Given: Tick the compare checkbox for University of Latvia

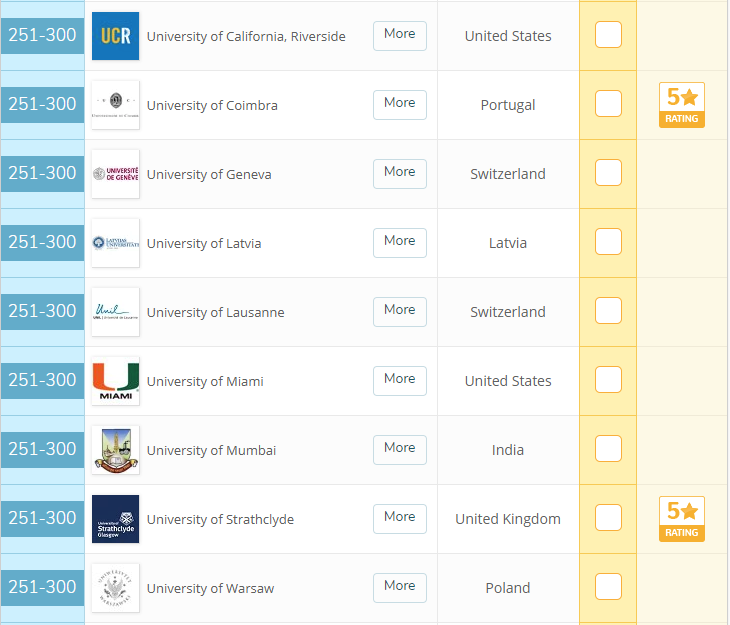Looking at the screenshot, I should coord(608,242).
